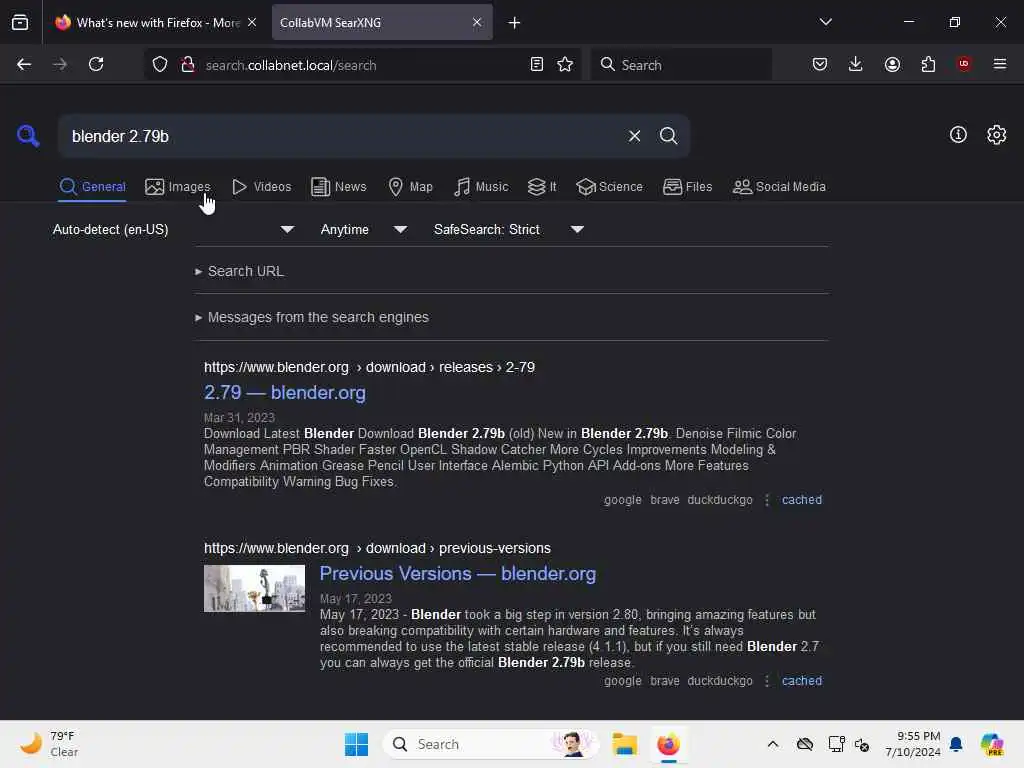Image resolution: width=1024 pixels, height=768 pixels.
Task: Open Firefox application hamburger menu
Action: pyautogui.click(x=1000, y=64)
